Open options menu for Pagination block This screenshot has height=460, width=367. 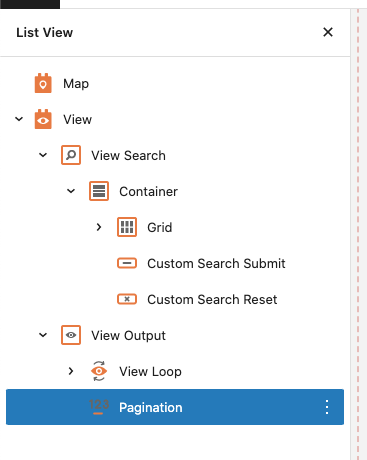point(327,407)
